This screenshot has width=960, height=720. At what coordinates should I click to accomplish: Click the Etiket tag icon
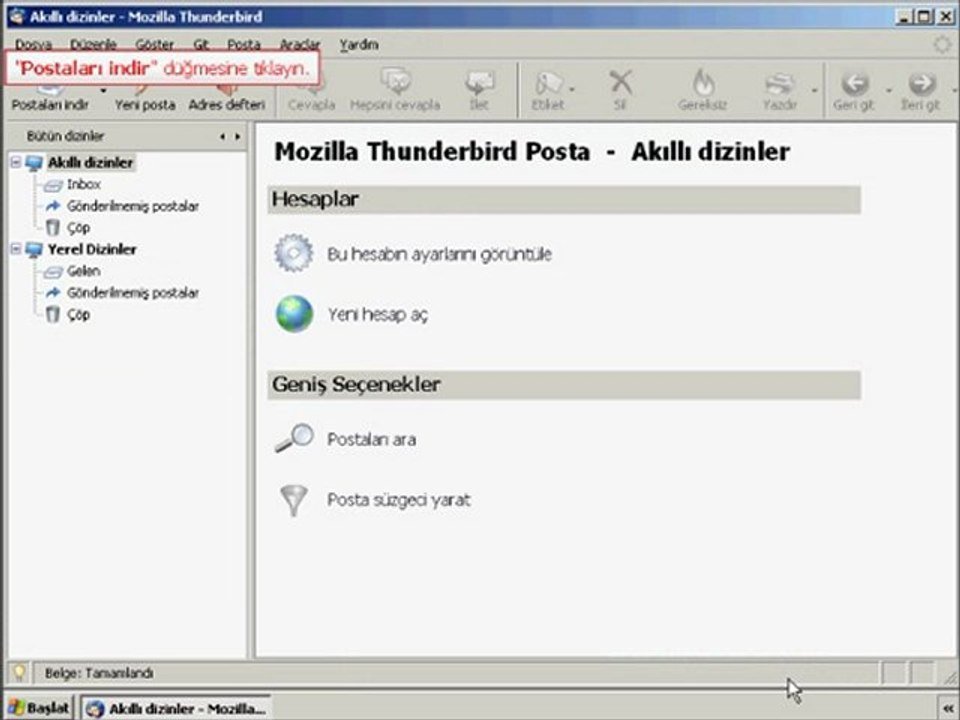coord(547,91)
